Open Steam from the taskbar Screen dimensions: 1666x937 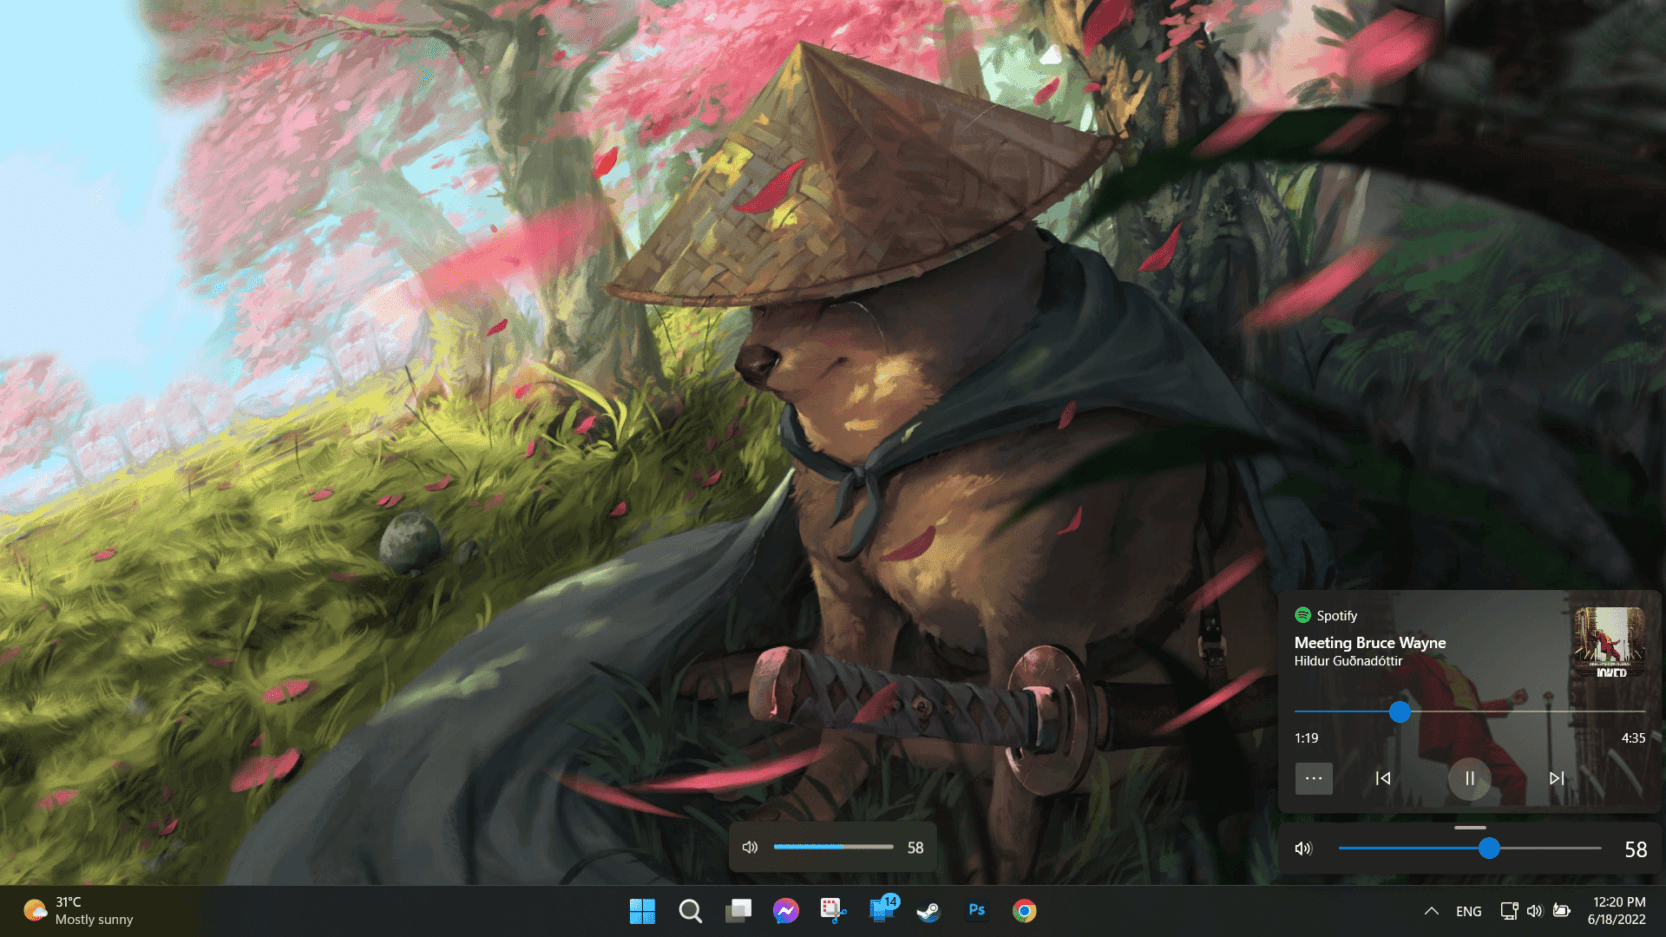[929, 911]
